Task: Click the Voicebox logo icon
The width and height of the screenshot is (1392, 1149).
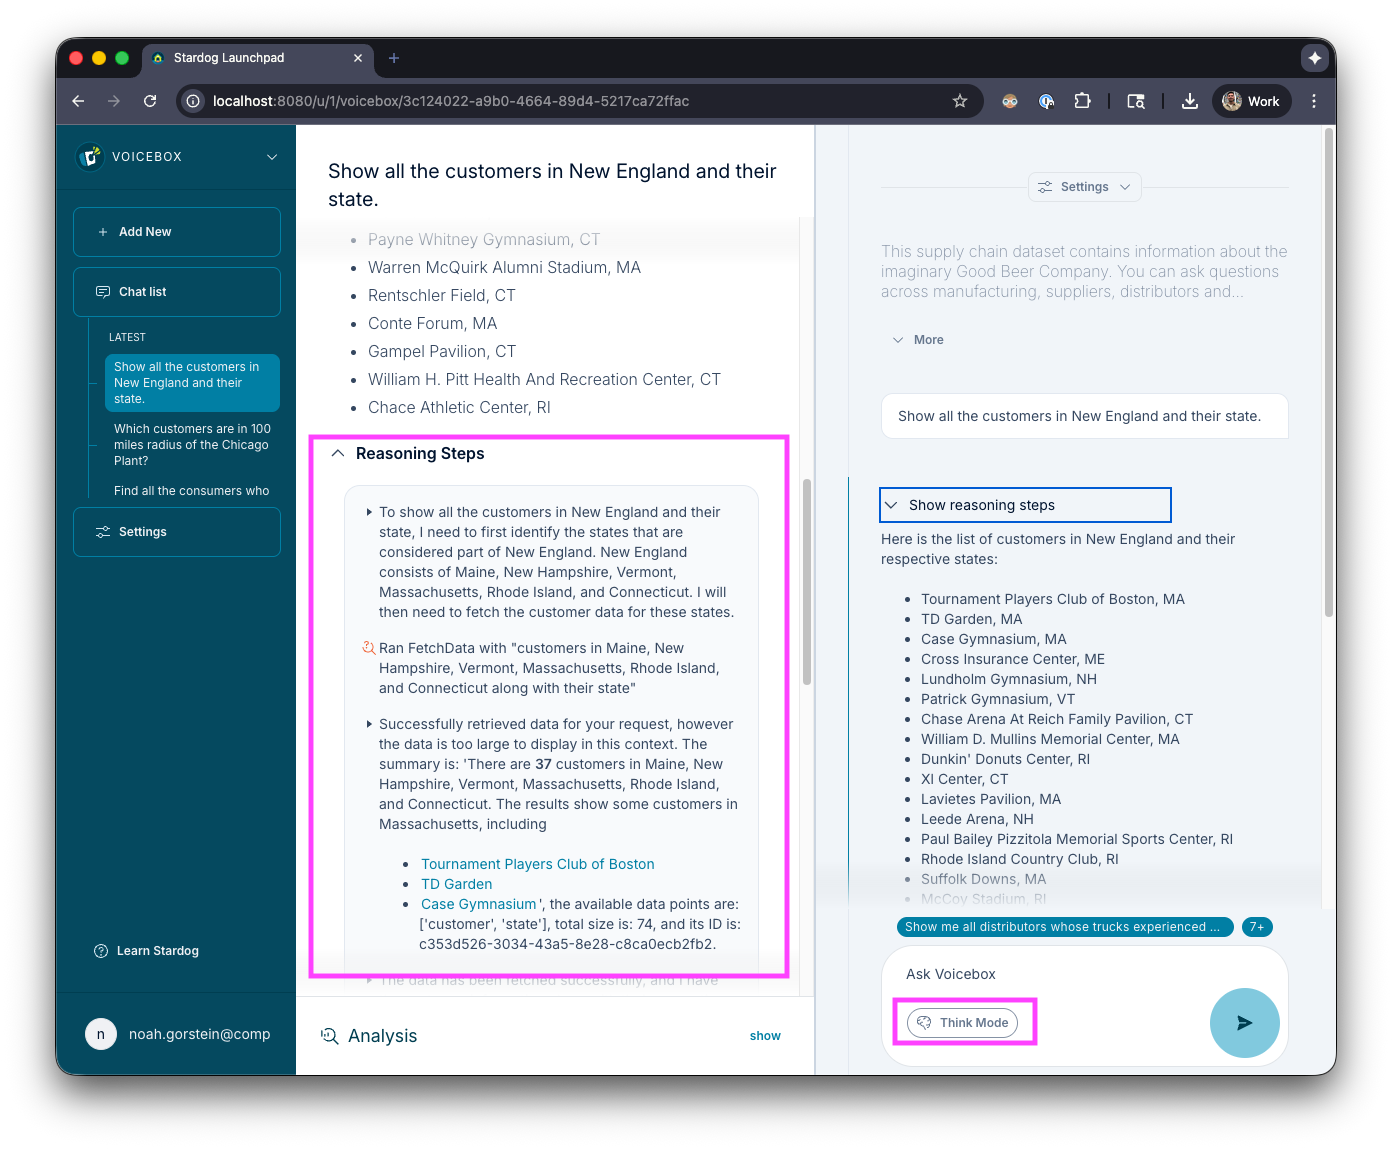Action: (90, 157)
